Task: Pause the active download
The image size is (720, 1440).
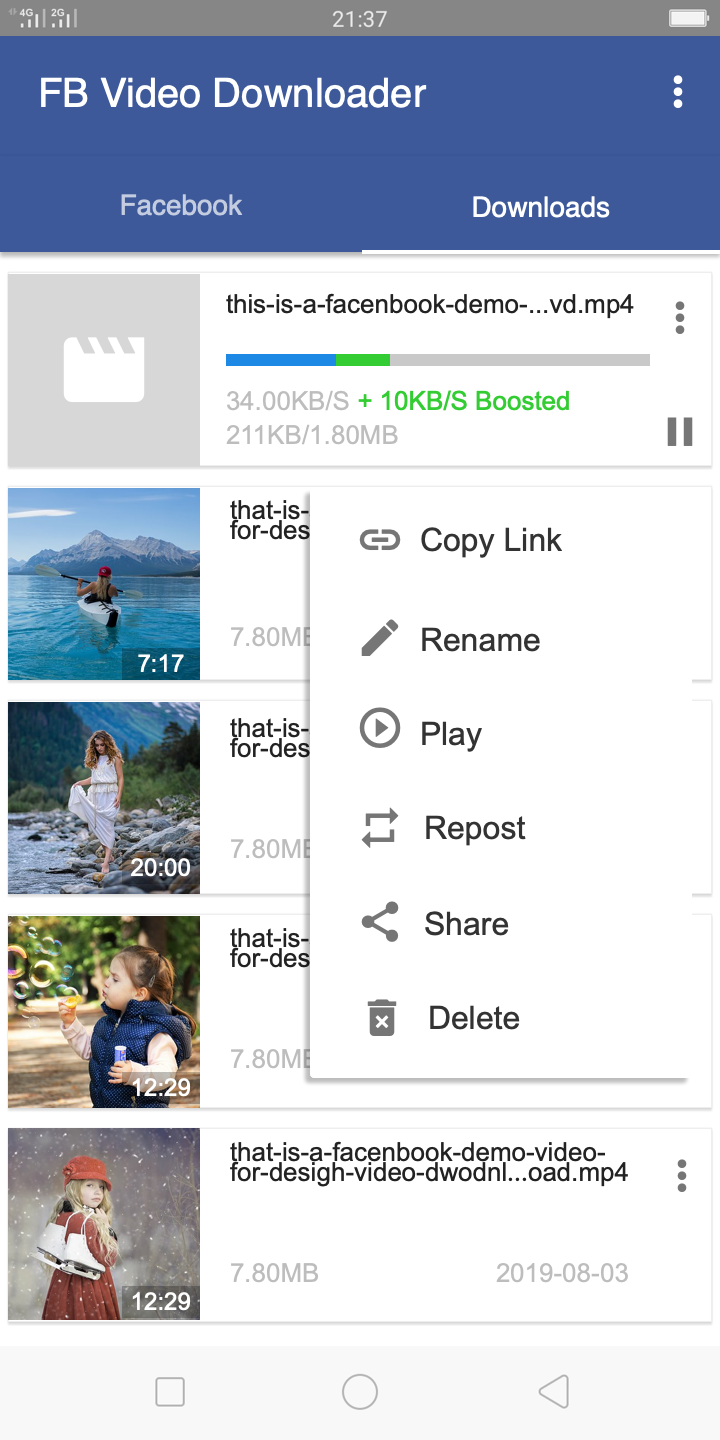Action: [680, 432]
